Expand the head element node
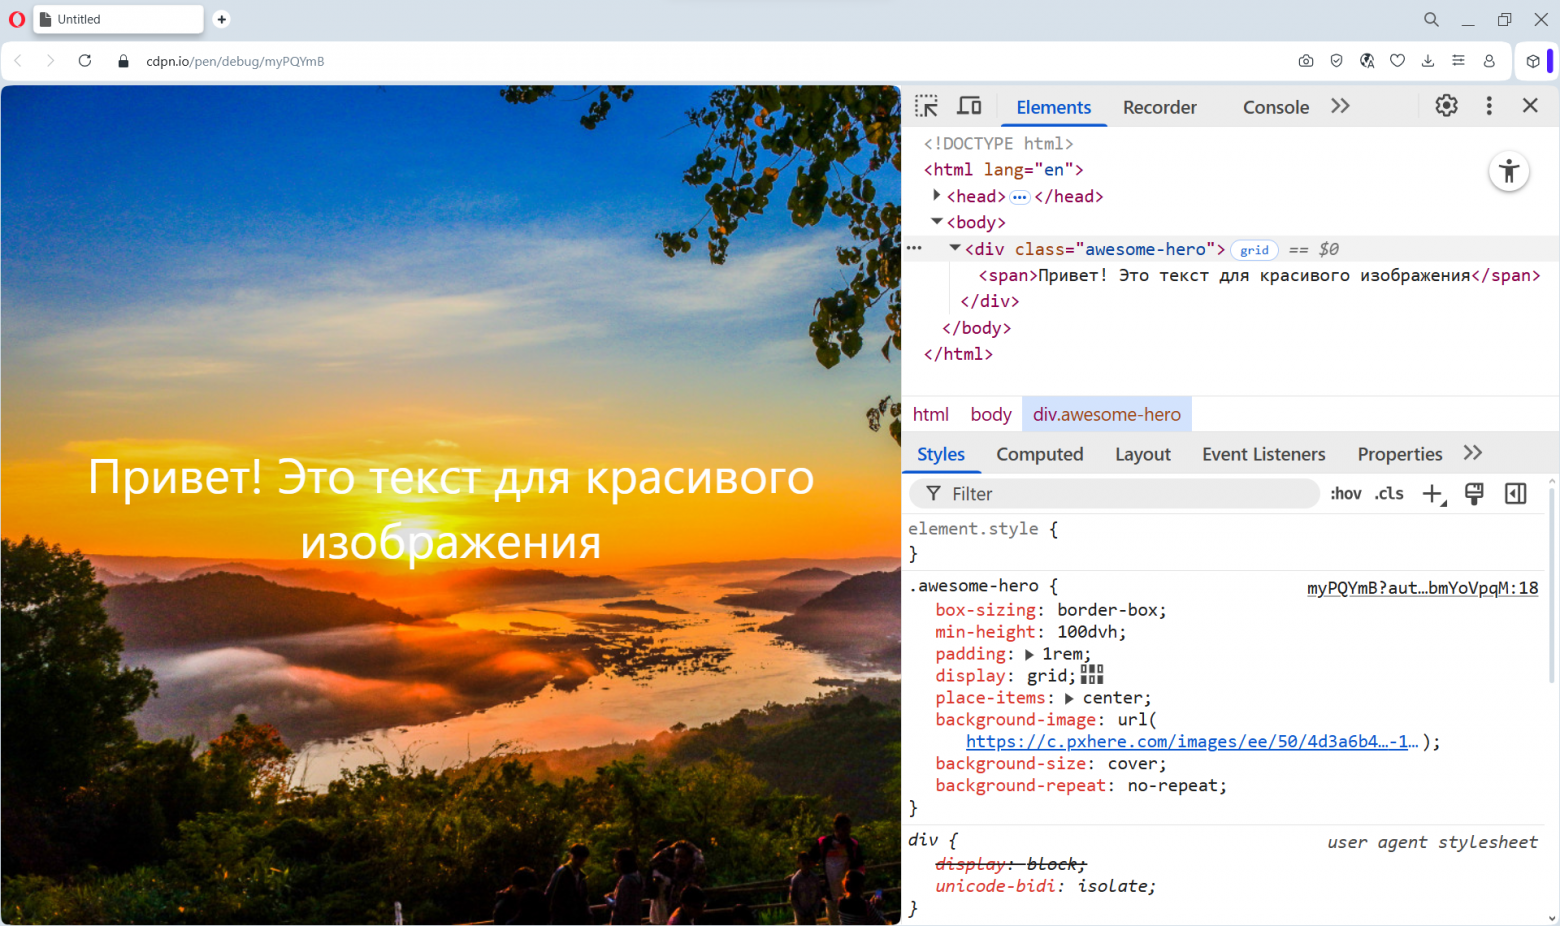The image size is (1560, 926). [x=937, y=196]
